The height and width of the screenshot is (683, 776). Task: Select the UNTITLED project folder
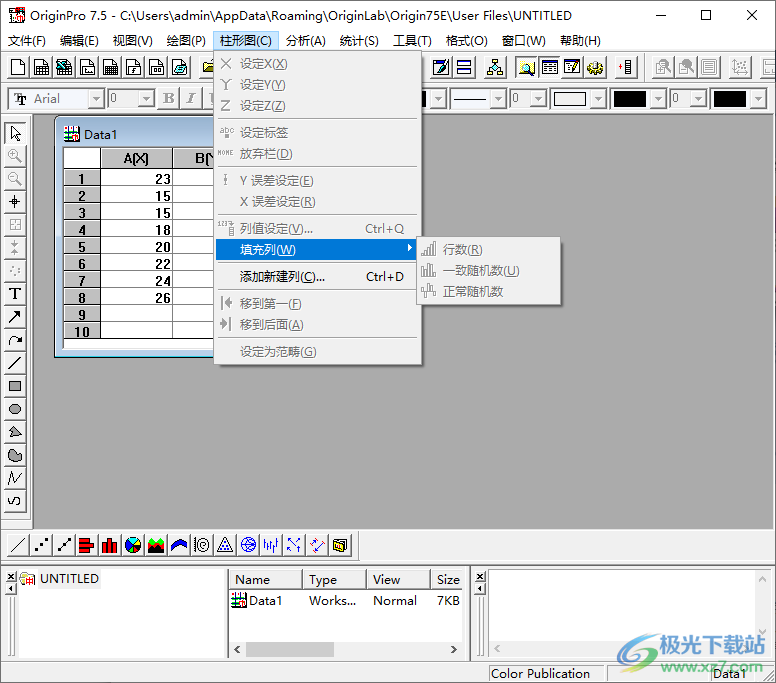[x=69, y=579]
